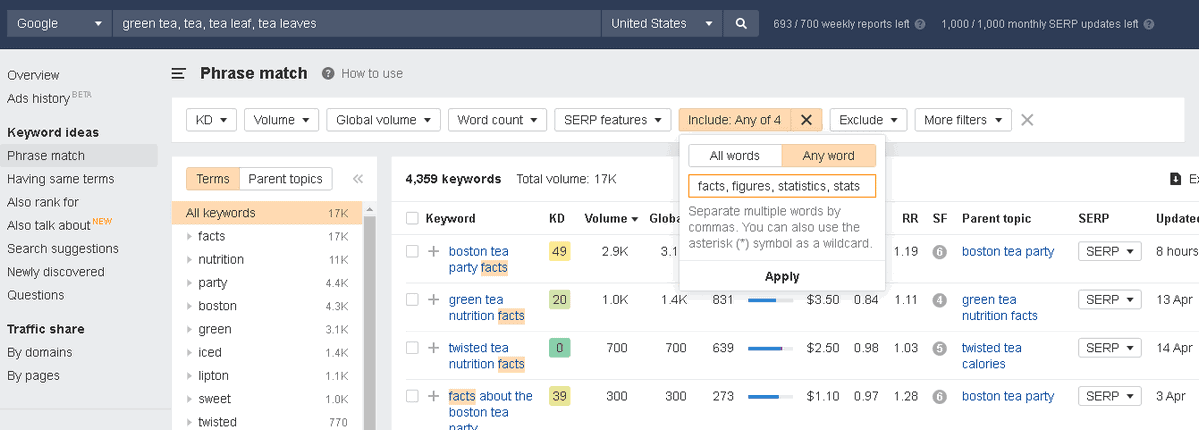
Task: Sort by the Volume column header
Action: (x=611, y=219)
